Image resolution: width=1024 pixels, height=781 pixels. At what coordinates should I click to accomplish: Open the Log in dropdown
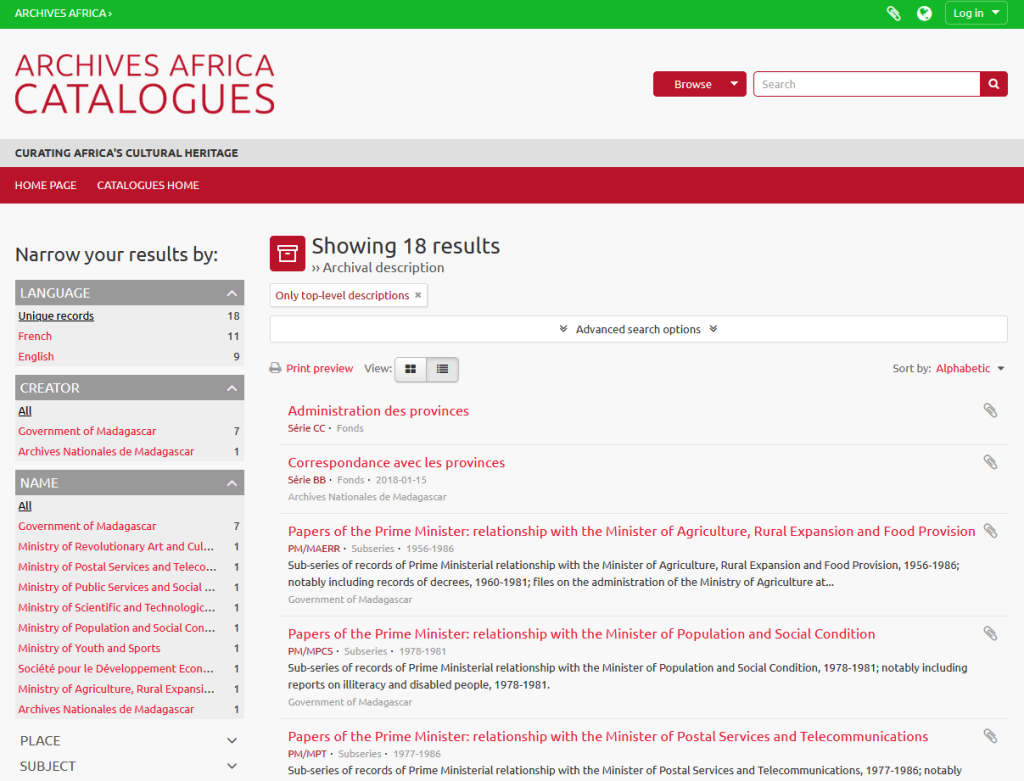click(976, 13)
